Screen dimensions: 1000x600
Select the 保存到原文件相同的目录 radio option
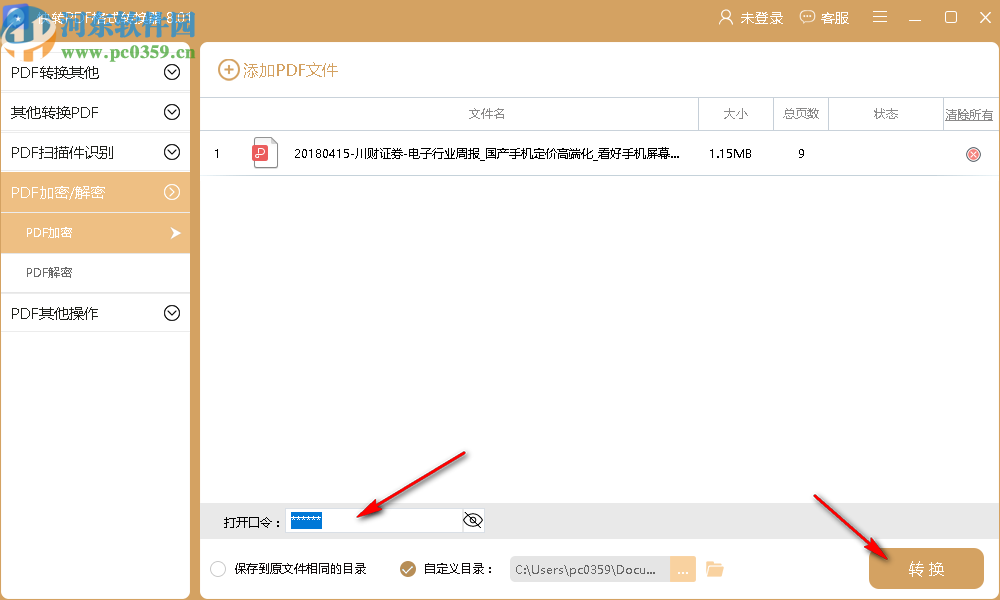tap(217, 568)
